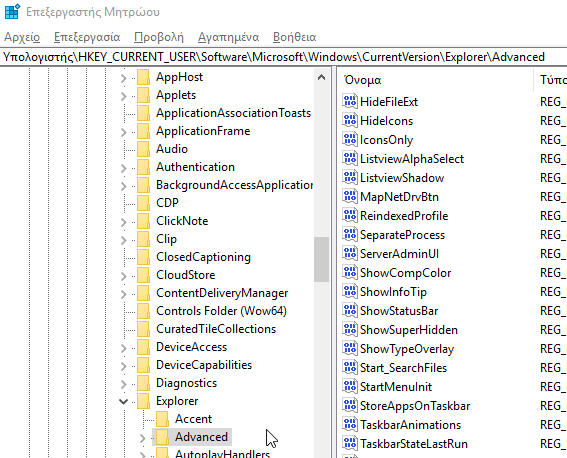Click the ContentDeliveryManager folder icon
567x458 pixels.
point(144,293)
